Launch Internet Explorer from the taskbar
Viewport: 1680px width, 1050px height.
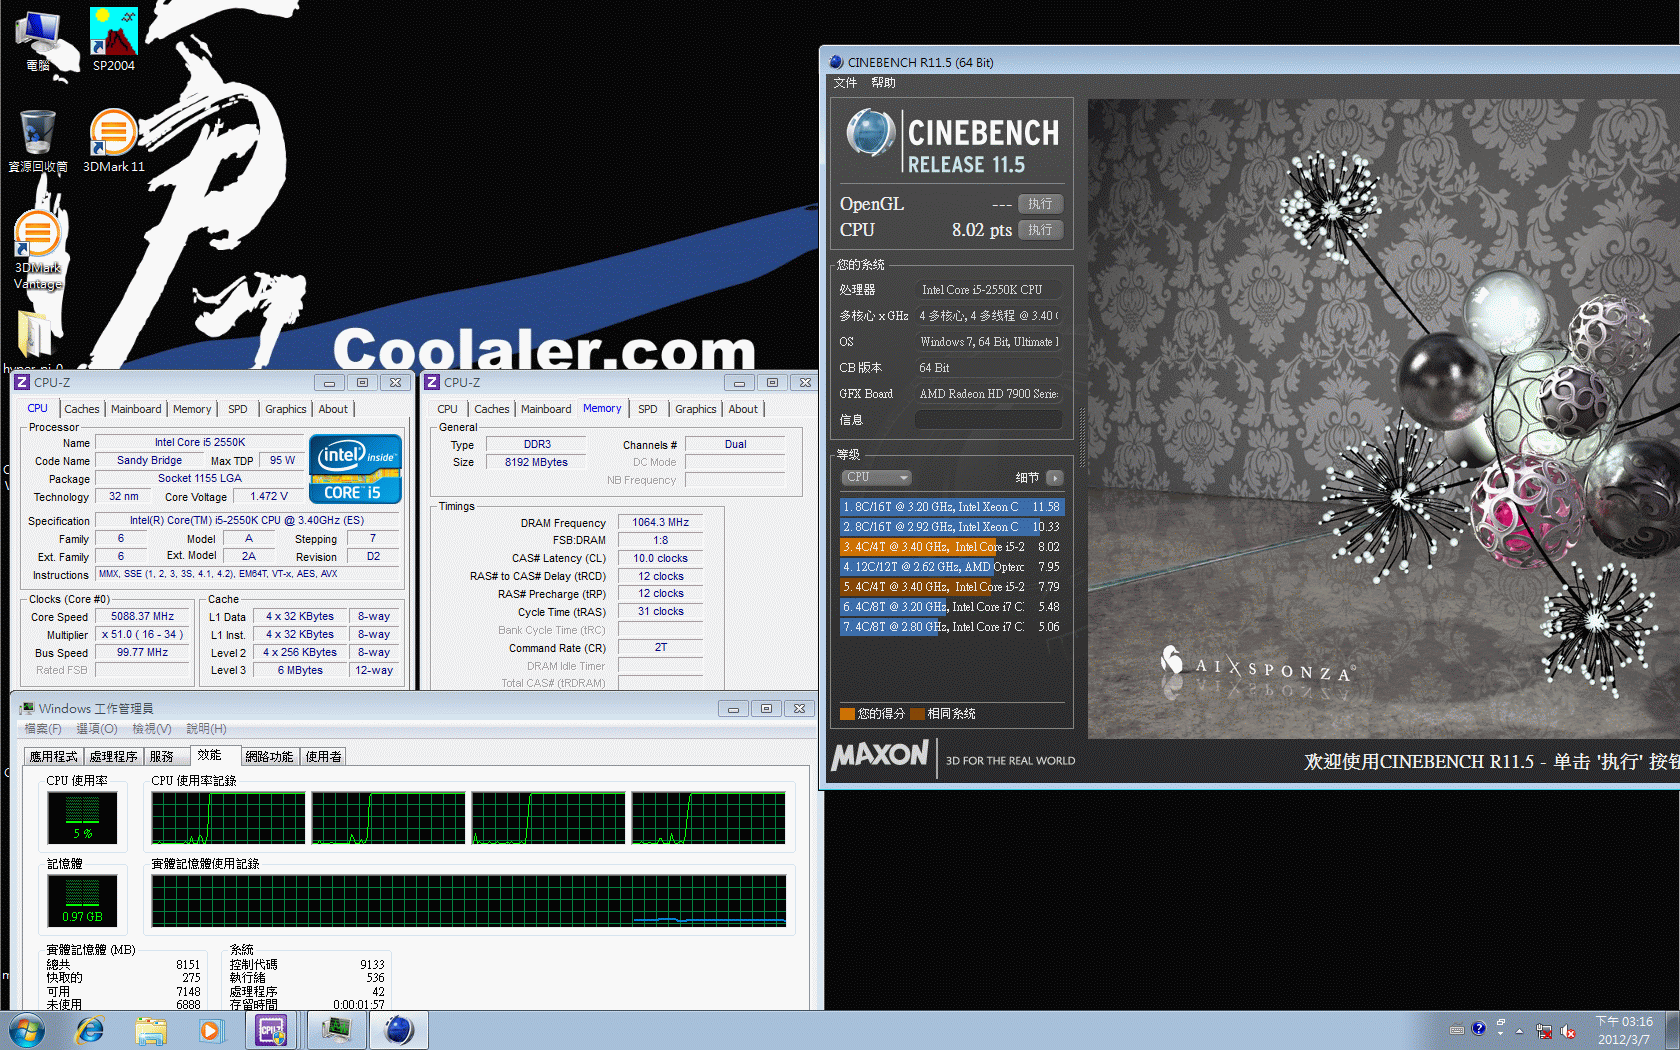[x=90, y=1030]
